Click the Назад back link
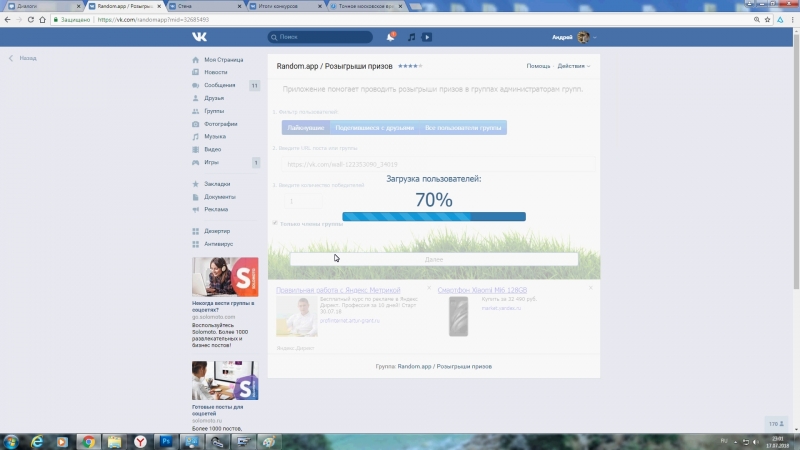Viewport: 800px width, 450px height. 22,58
